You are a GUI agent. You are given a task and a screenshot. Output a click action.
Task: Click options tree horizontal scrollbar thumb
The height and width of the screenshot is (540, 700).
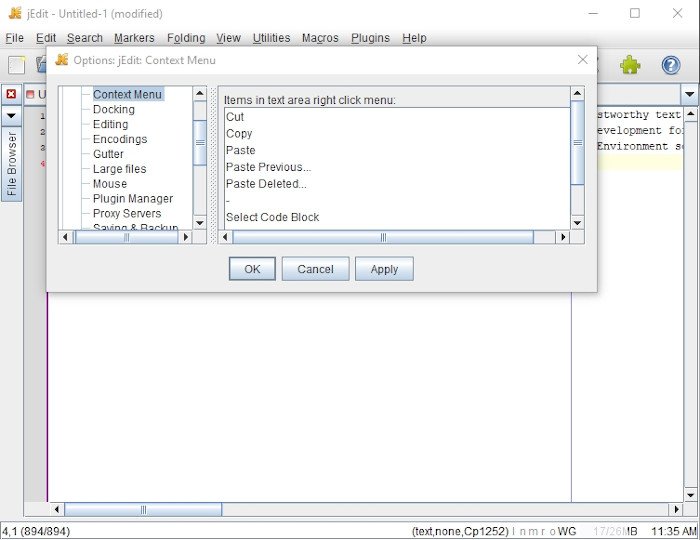point(127,237)
